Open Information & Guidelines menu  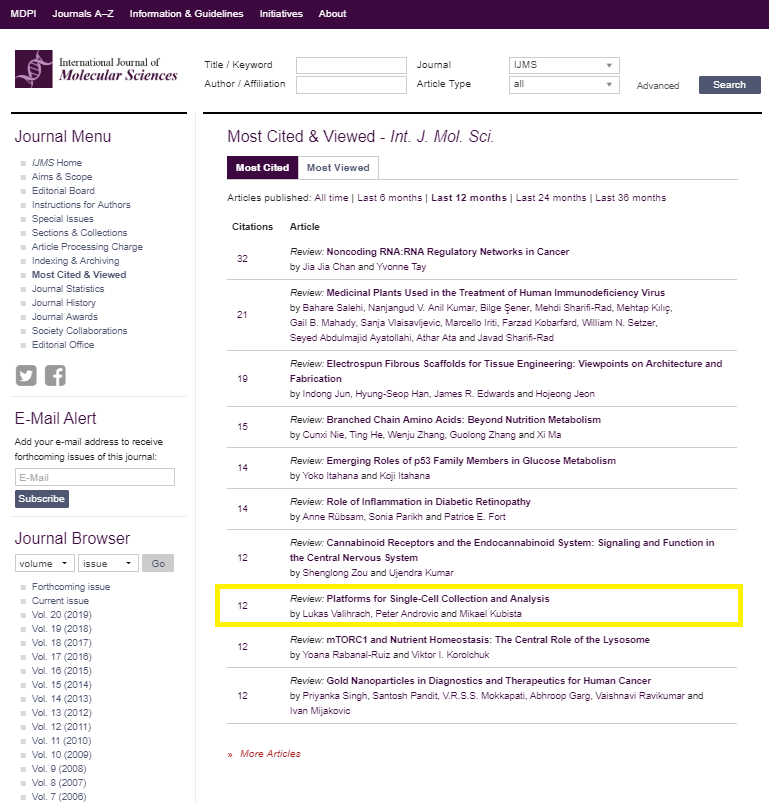[186, 14]
